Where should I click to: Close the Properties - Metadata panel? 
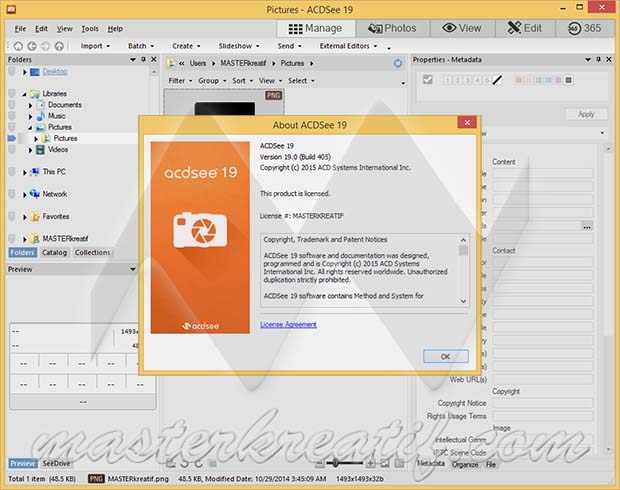(x=609, y=59)
